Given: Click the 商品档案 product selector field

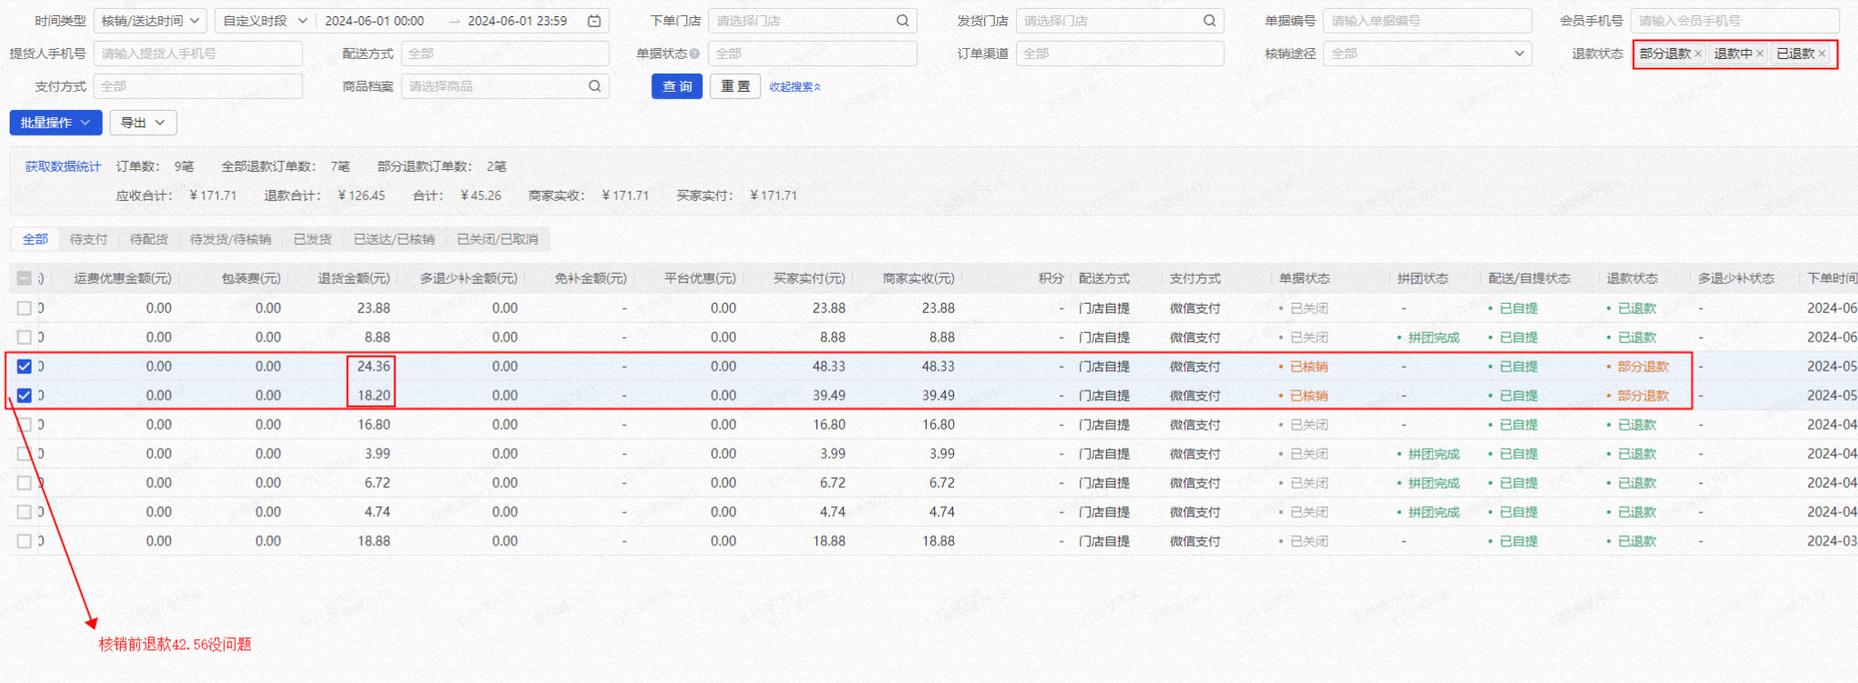Looking at the screenshot, I should point(505,87).
